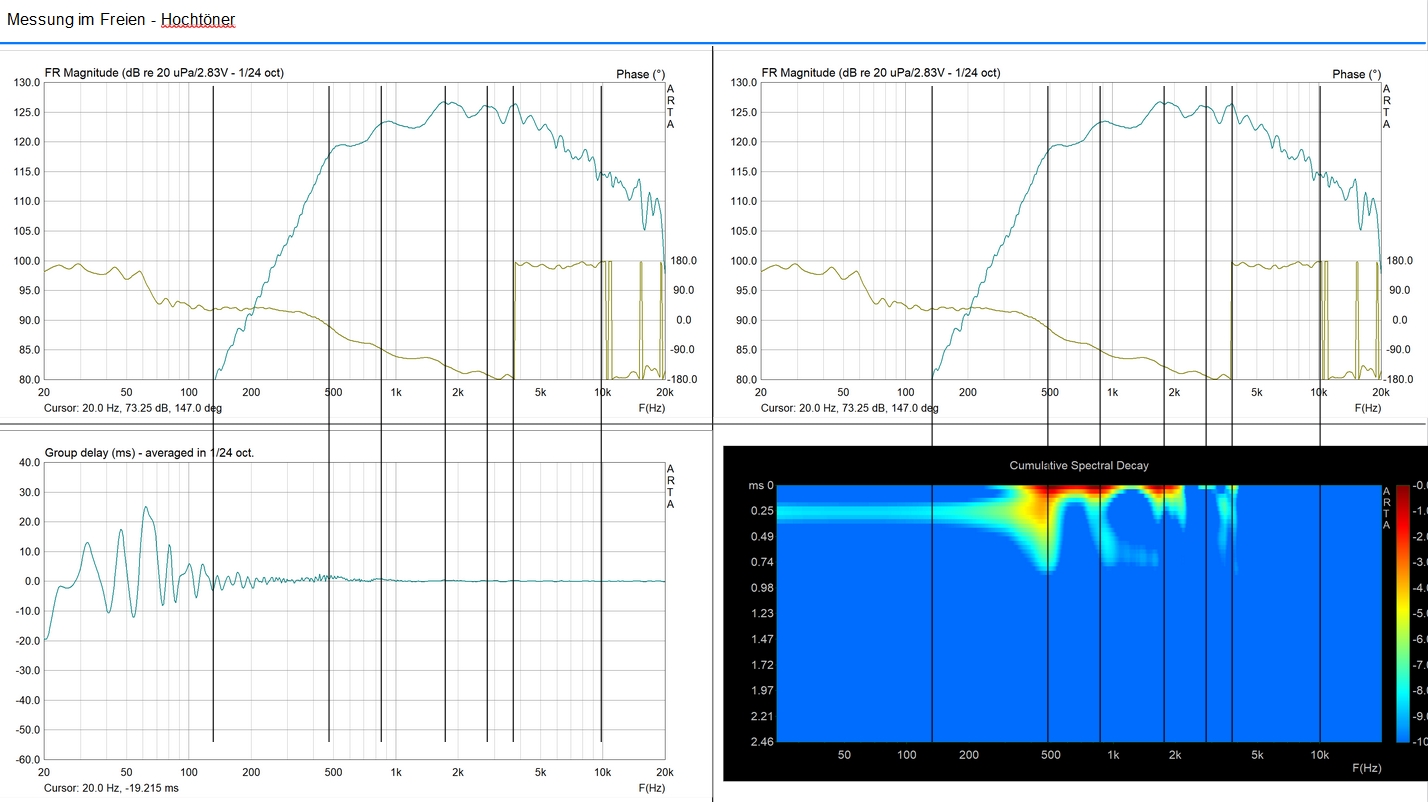Click the 180.0 phase axis label on right chart
Screen dimensions: 1428x802
(1396, 261)
